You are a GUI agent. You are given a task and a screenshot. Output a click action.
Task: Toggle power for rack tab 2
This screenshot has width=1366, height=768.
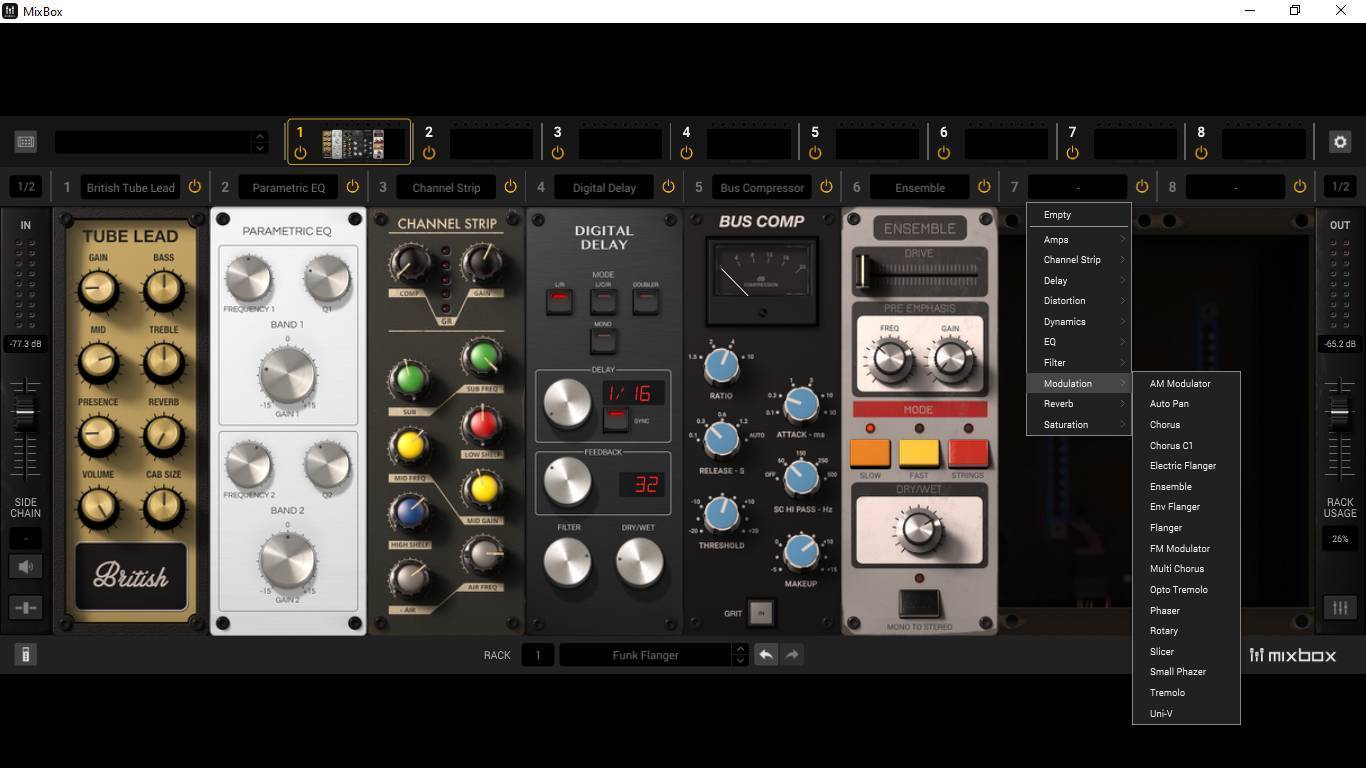pos(429,153)
